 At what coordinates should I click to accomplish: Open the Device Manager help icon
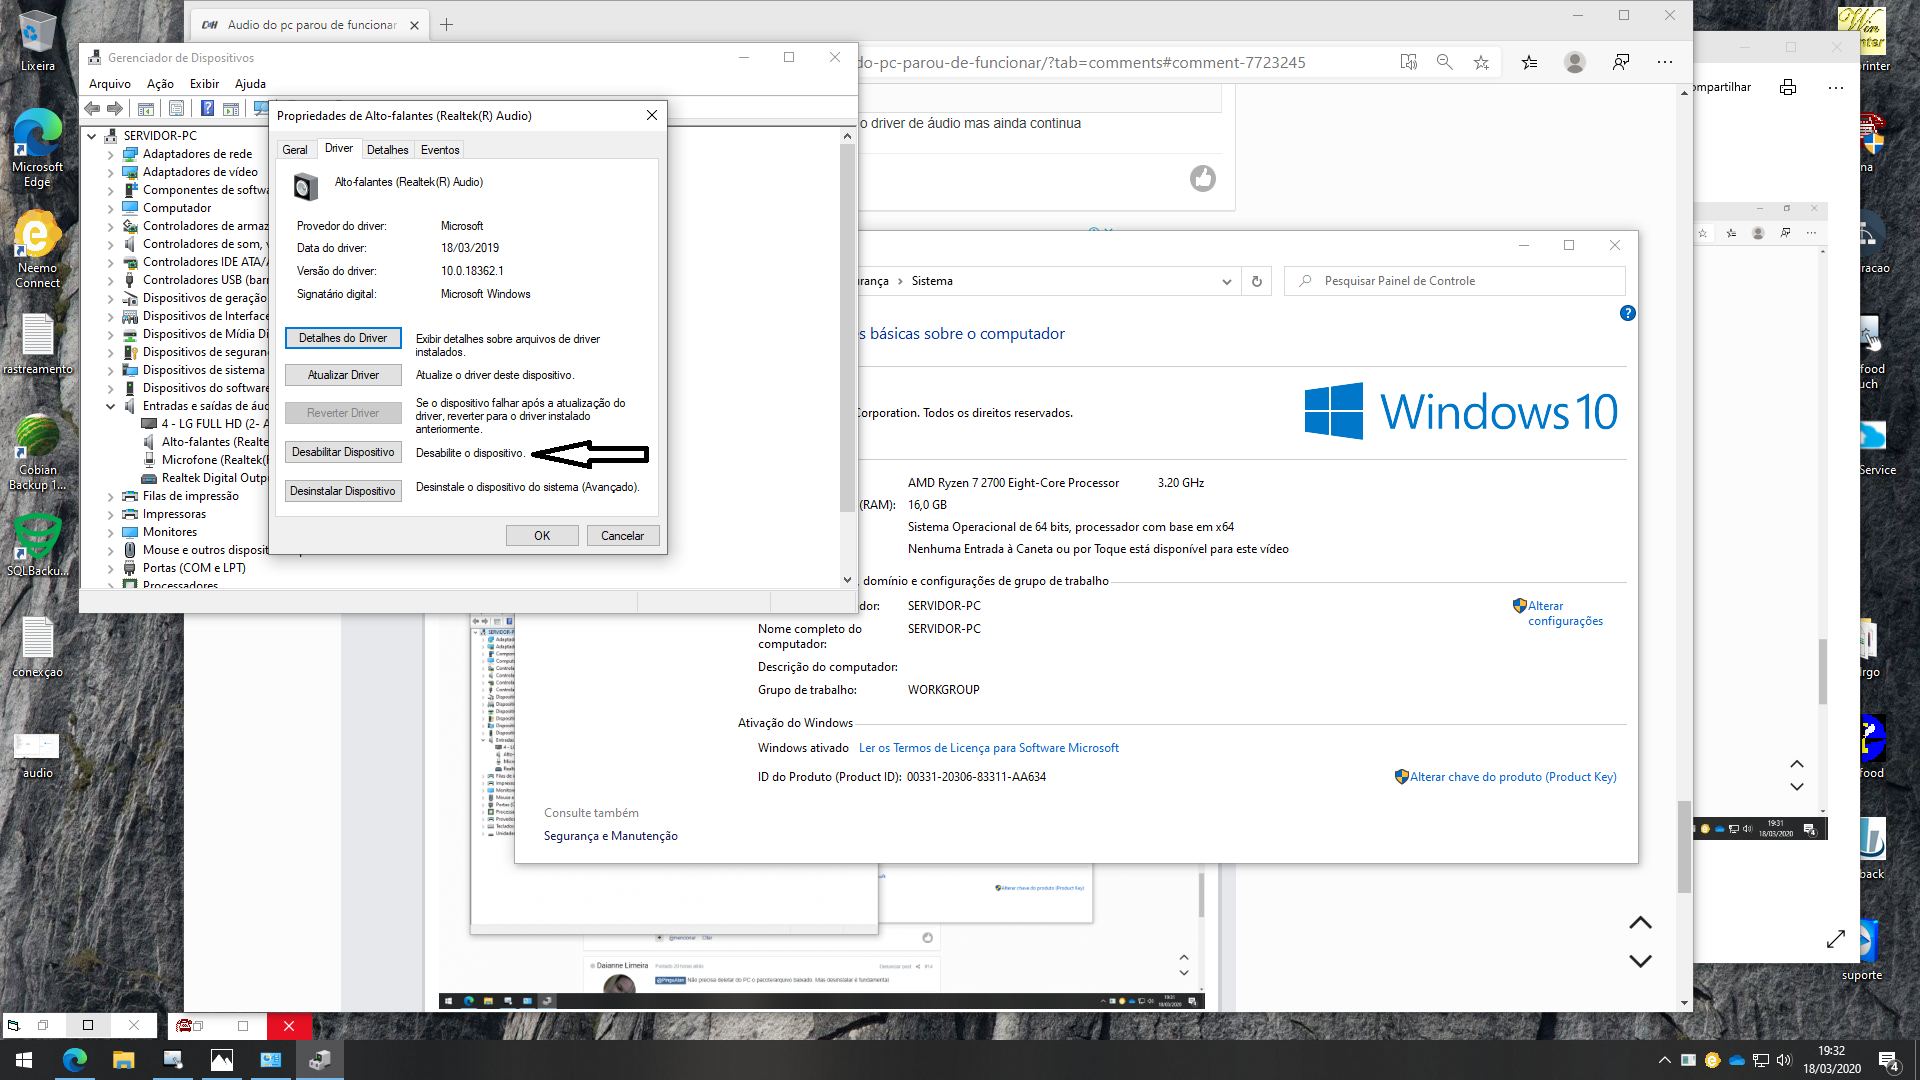207,108
